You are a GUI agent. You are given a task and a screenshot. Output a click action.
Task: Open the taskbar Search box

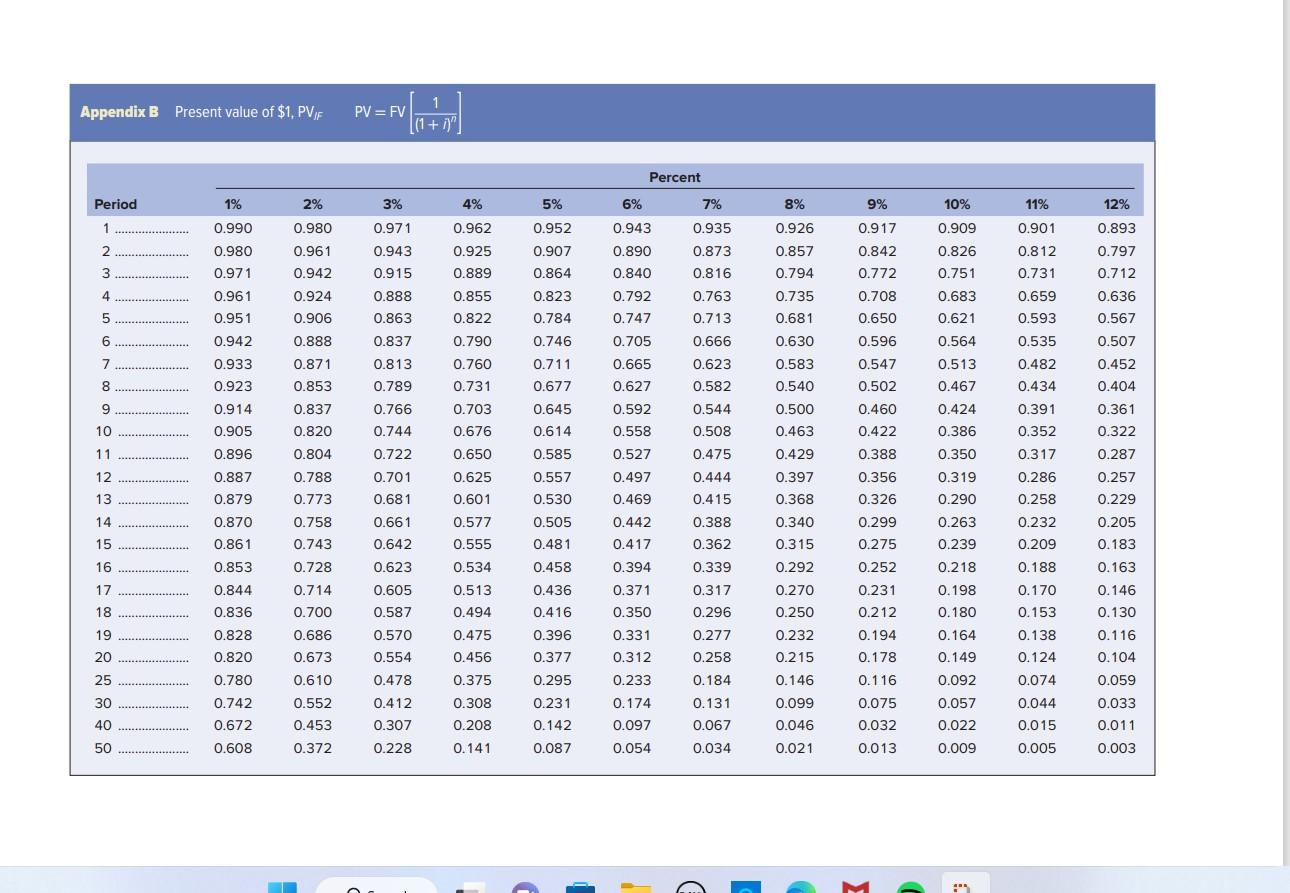[x=377, y=886]
